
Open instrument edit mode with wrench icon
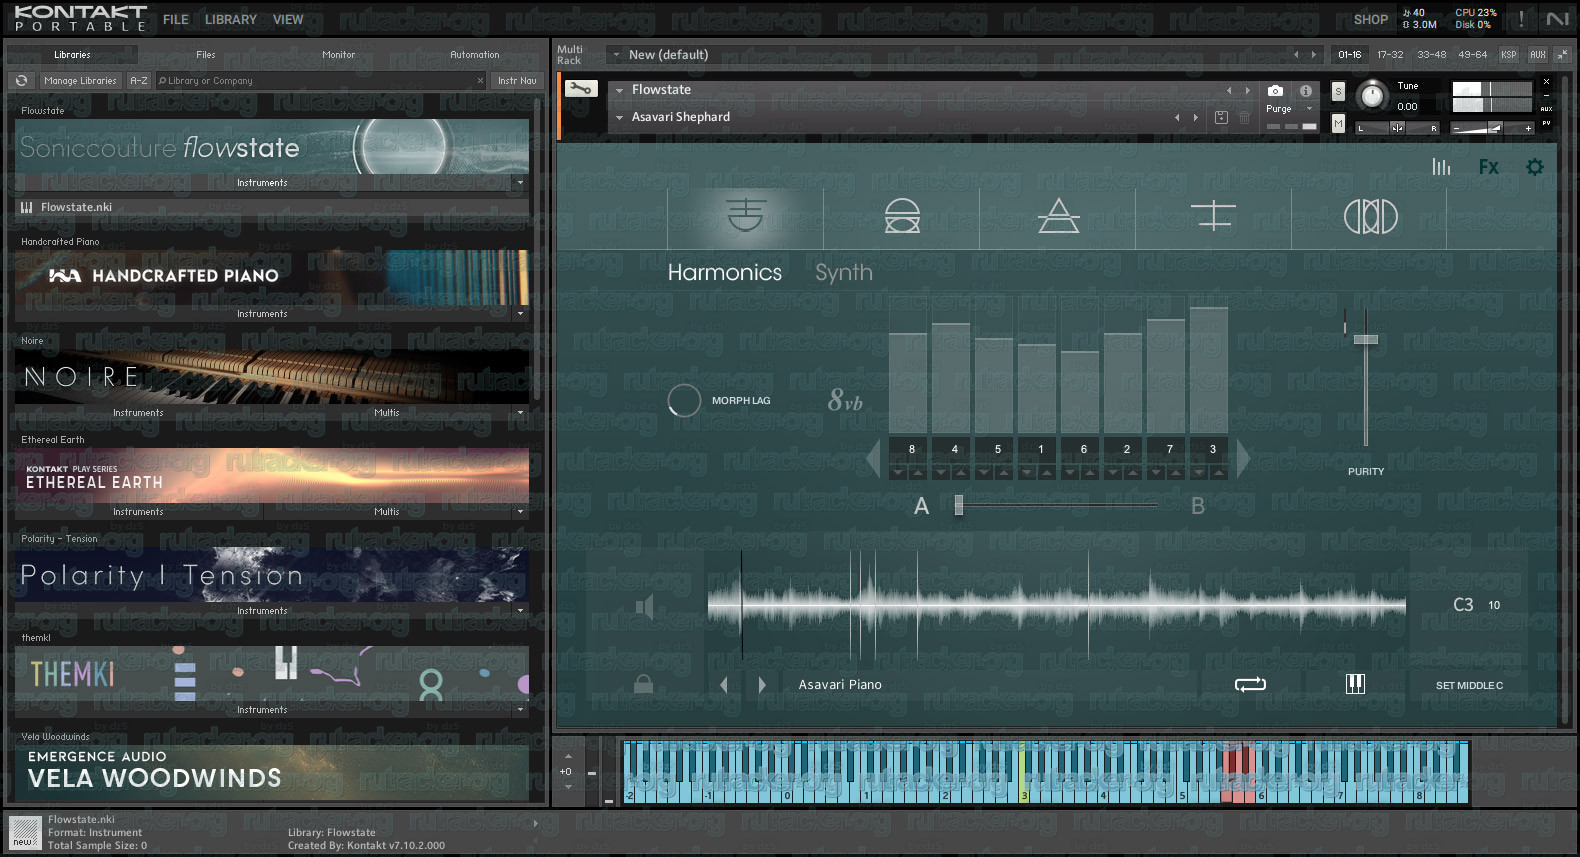(x=580, y=89)
